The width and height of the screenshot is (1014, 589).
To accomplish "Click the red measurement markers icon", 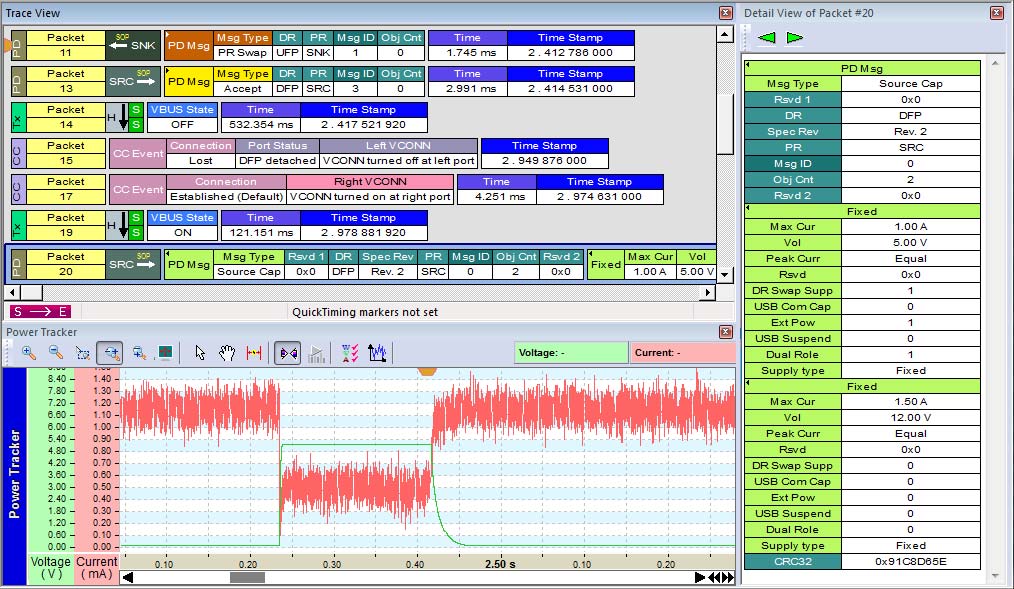I will pos(254,353).
